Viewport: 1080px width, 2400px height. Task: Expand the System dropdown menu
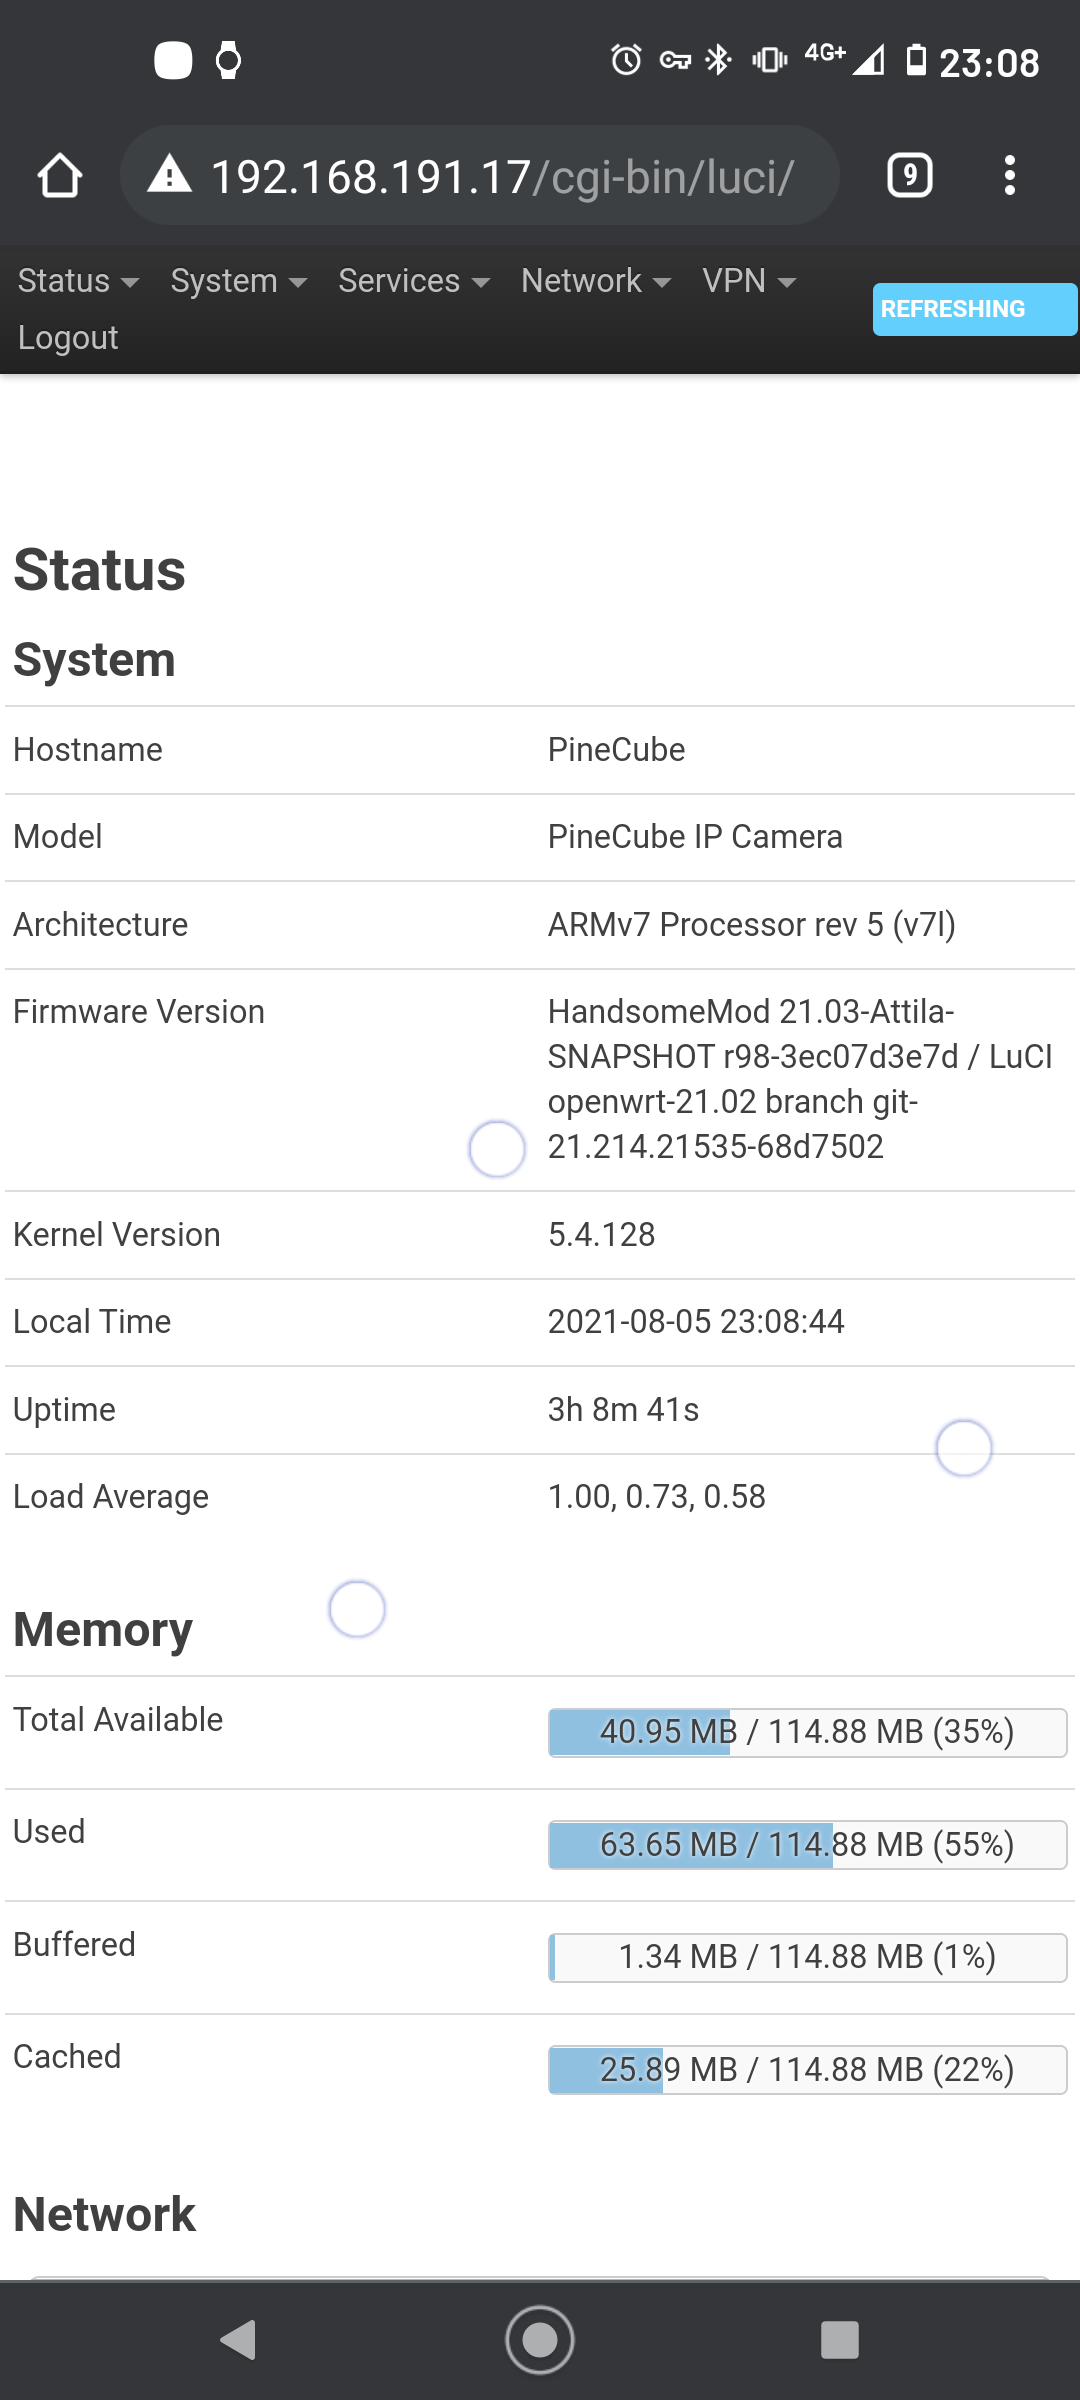pyautogui.click(x=238, y=281)
